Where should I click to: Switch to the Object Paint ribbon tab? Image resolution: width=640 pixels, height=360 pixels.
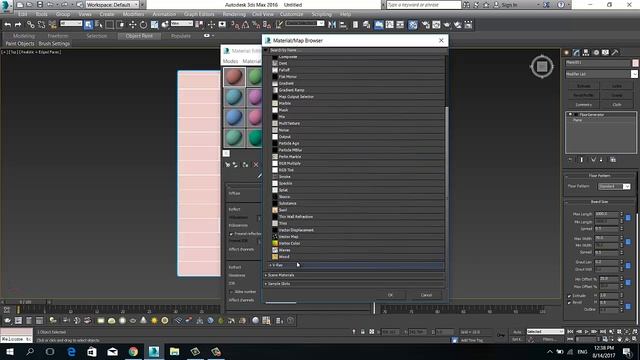pyautogui.click(x=139, y=36)
